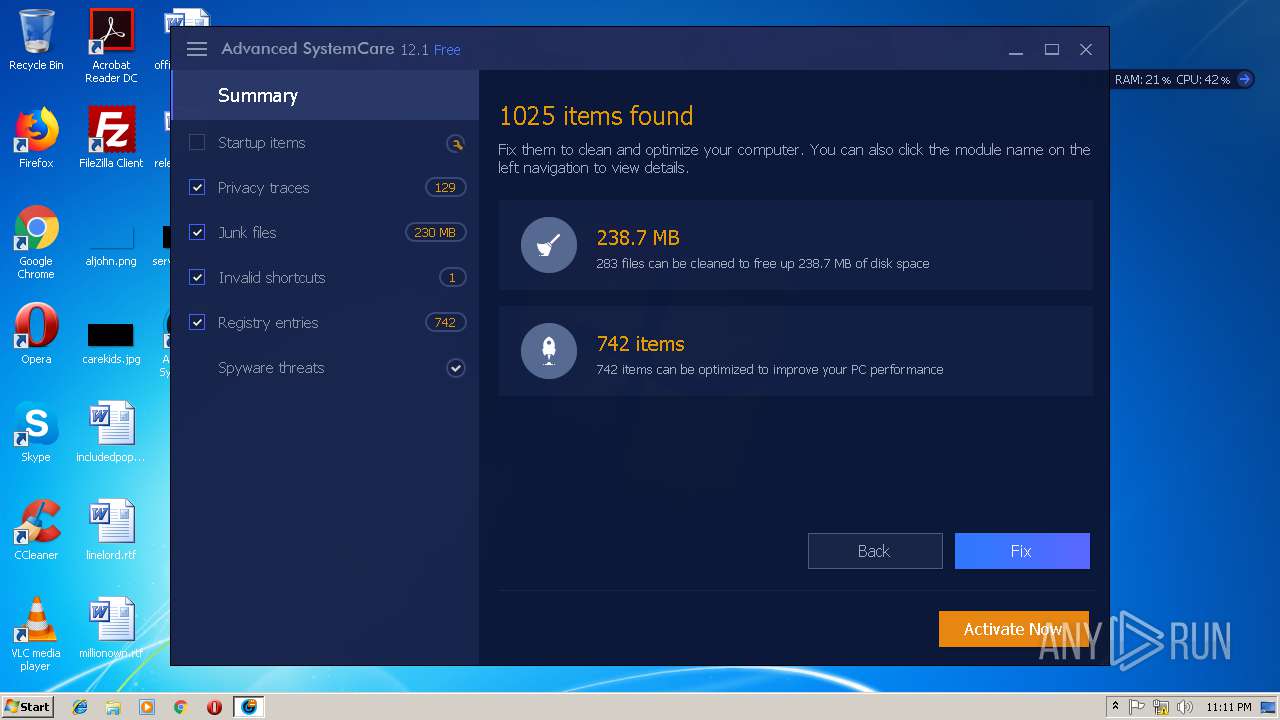The image size is (1280, 720).
Task: Click the 742 badge for Registry entries
Action: click(445, 322)
